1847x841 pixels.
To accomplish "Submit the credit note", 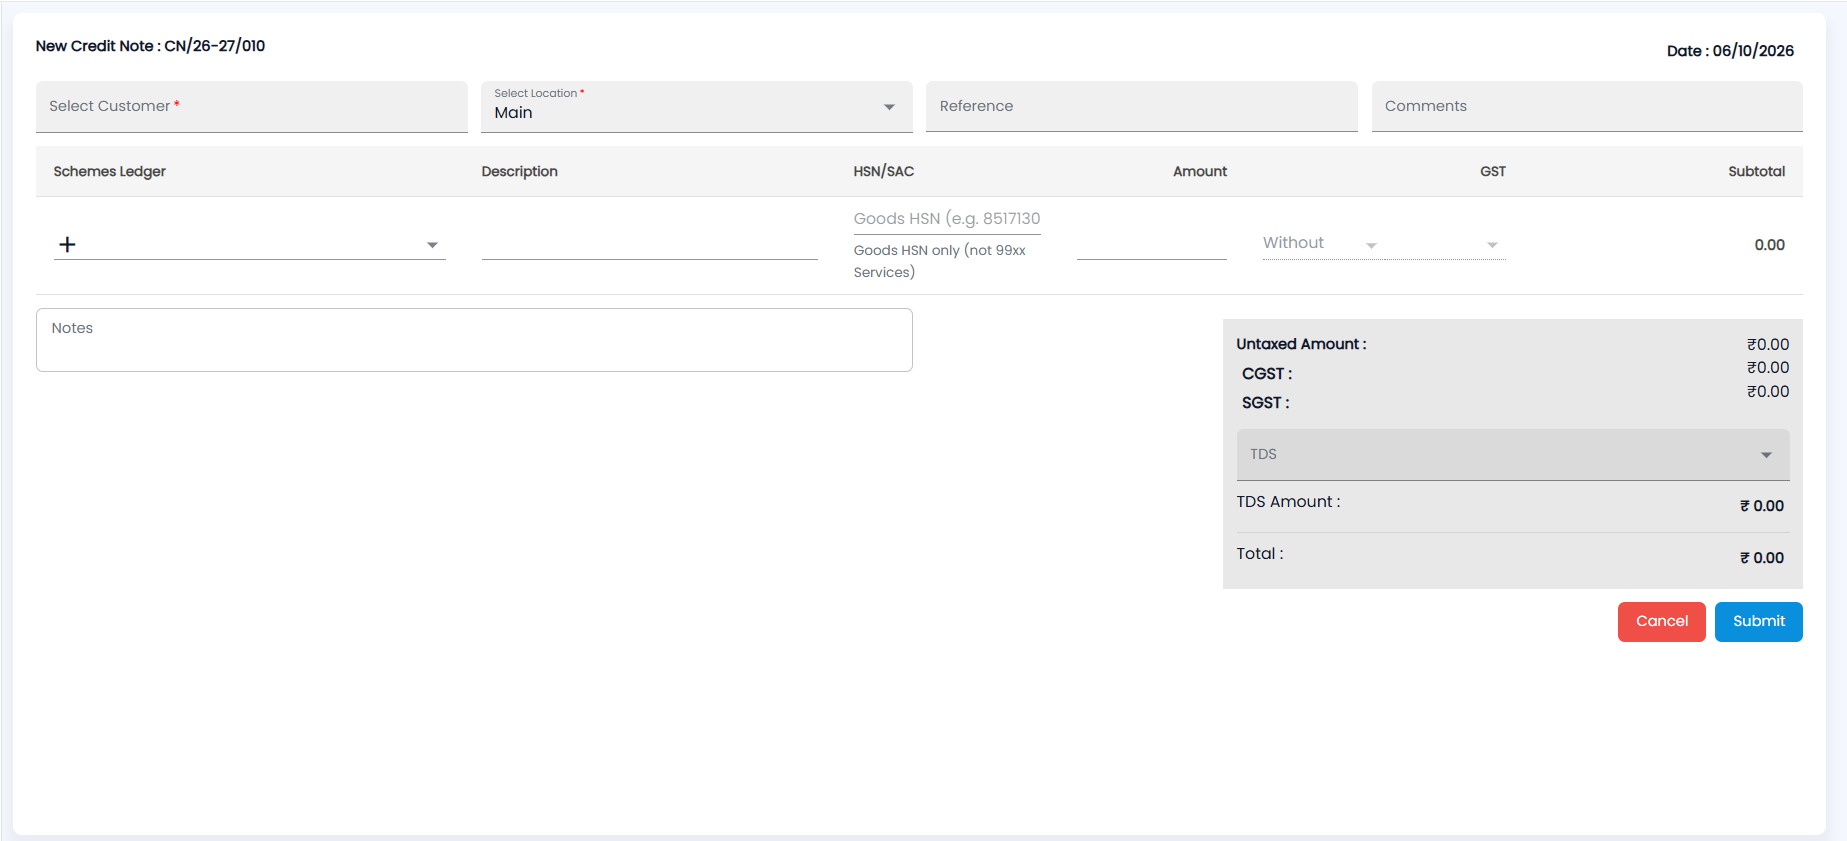I will coord(1759,622).
